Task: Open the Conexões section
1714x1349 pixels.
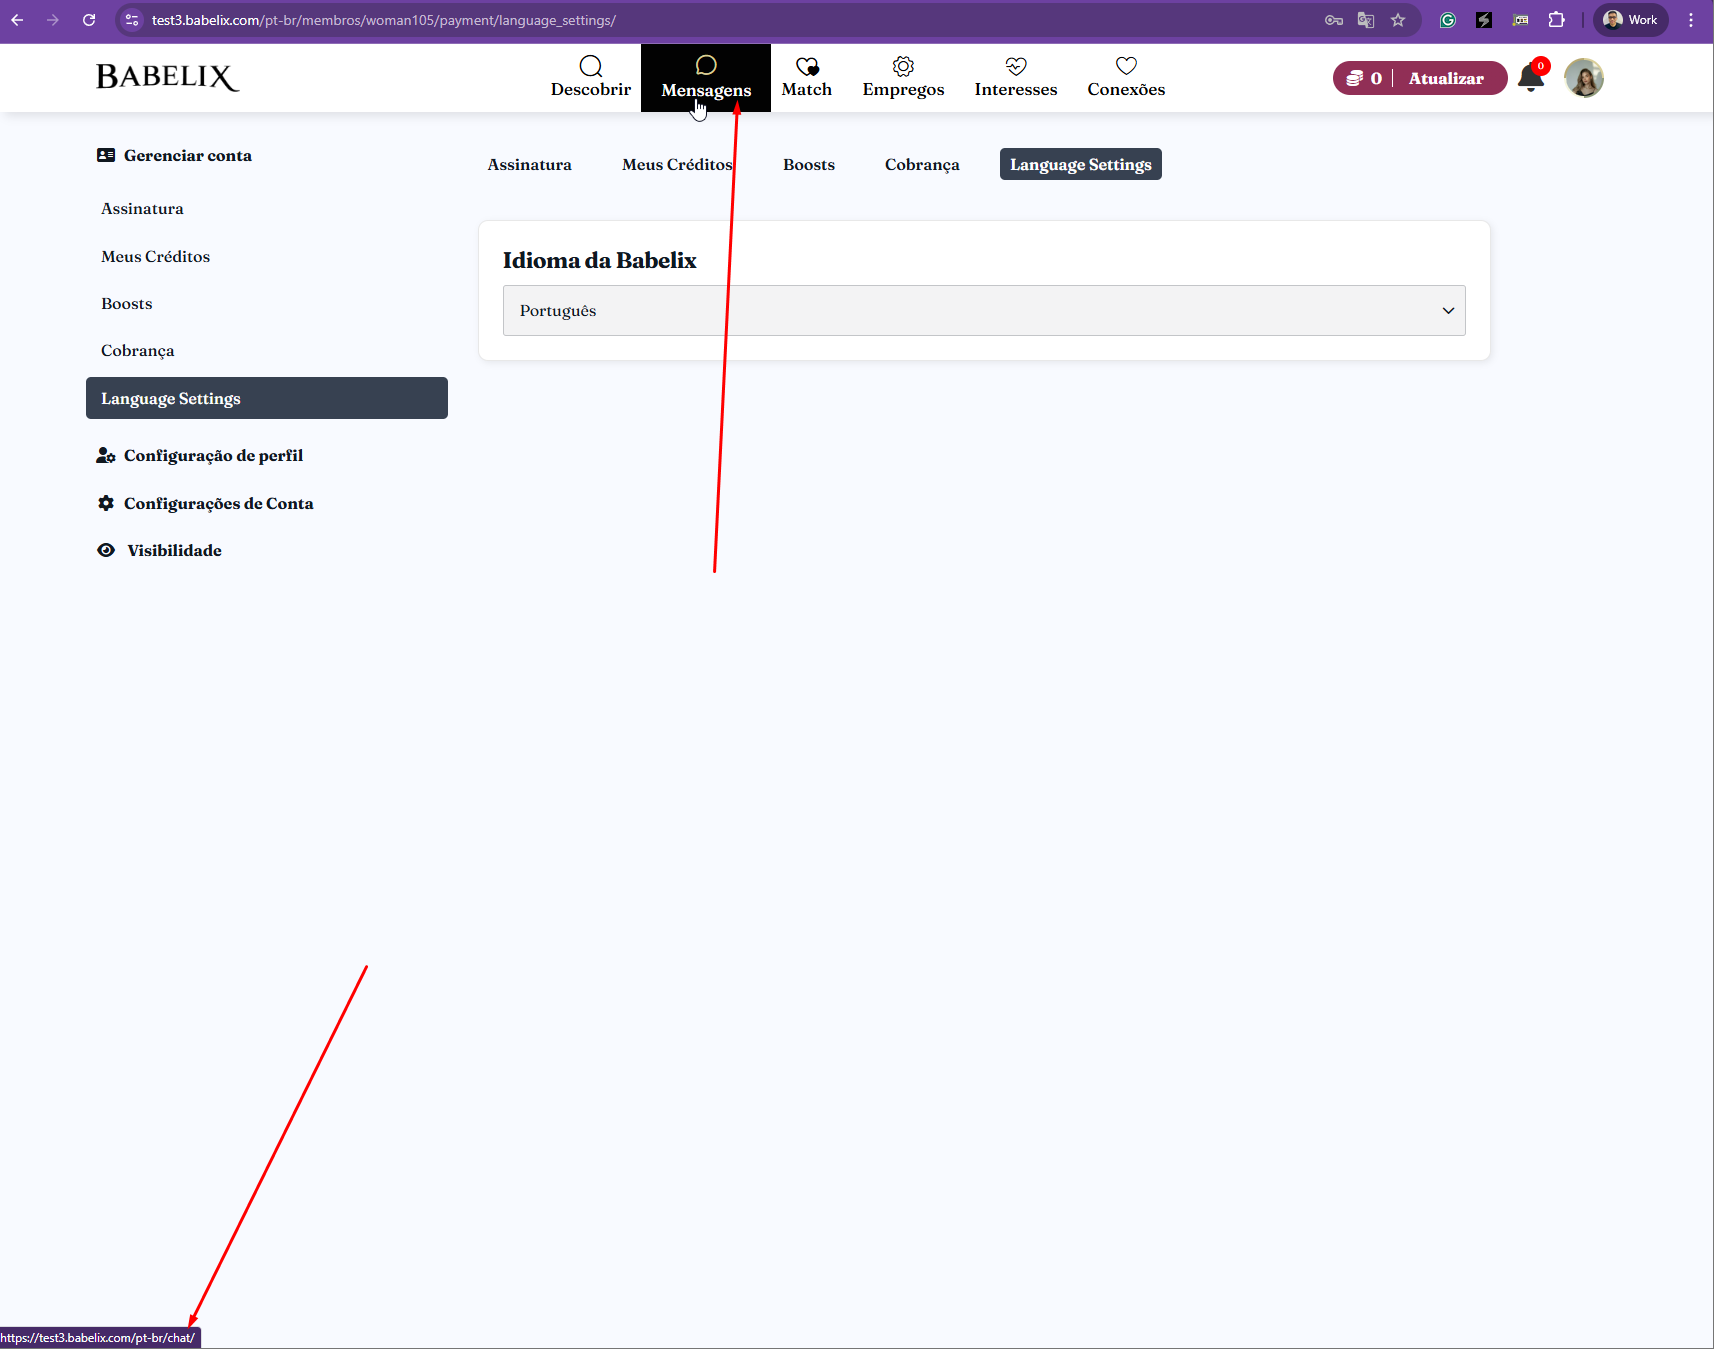Action: point(1126,78)
